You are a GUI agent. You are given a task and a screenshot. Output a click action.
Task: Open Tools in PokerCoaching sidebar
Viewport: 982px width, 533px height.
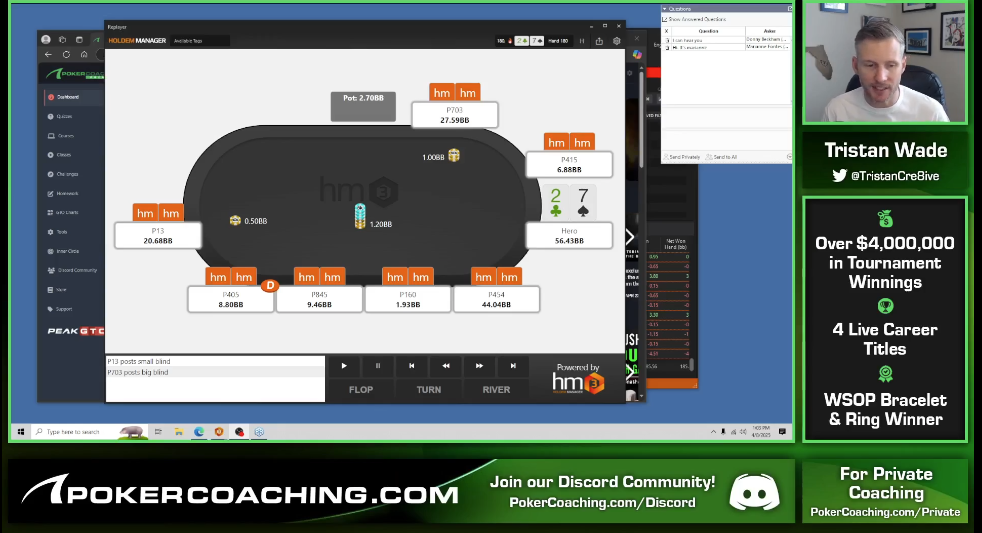click(61, 232)
